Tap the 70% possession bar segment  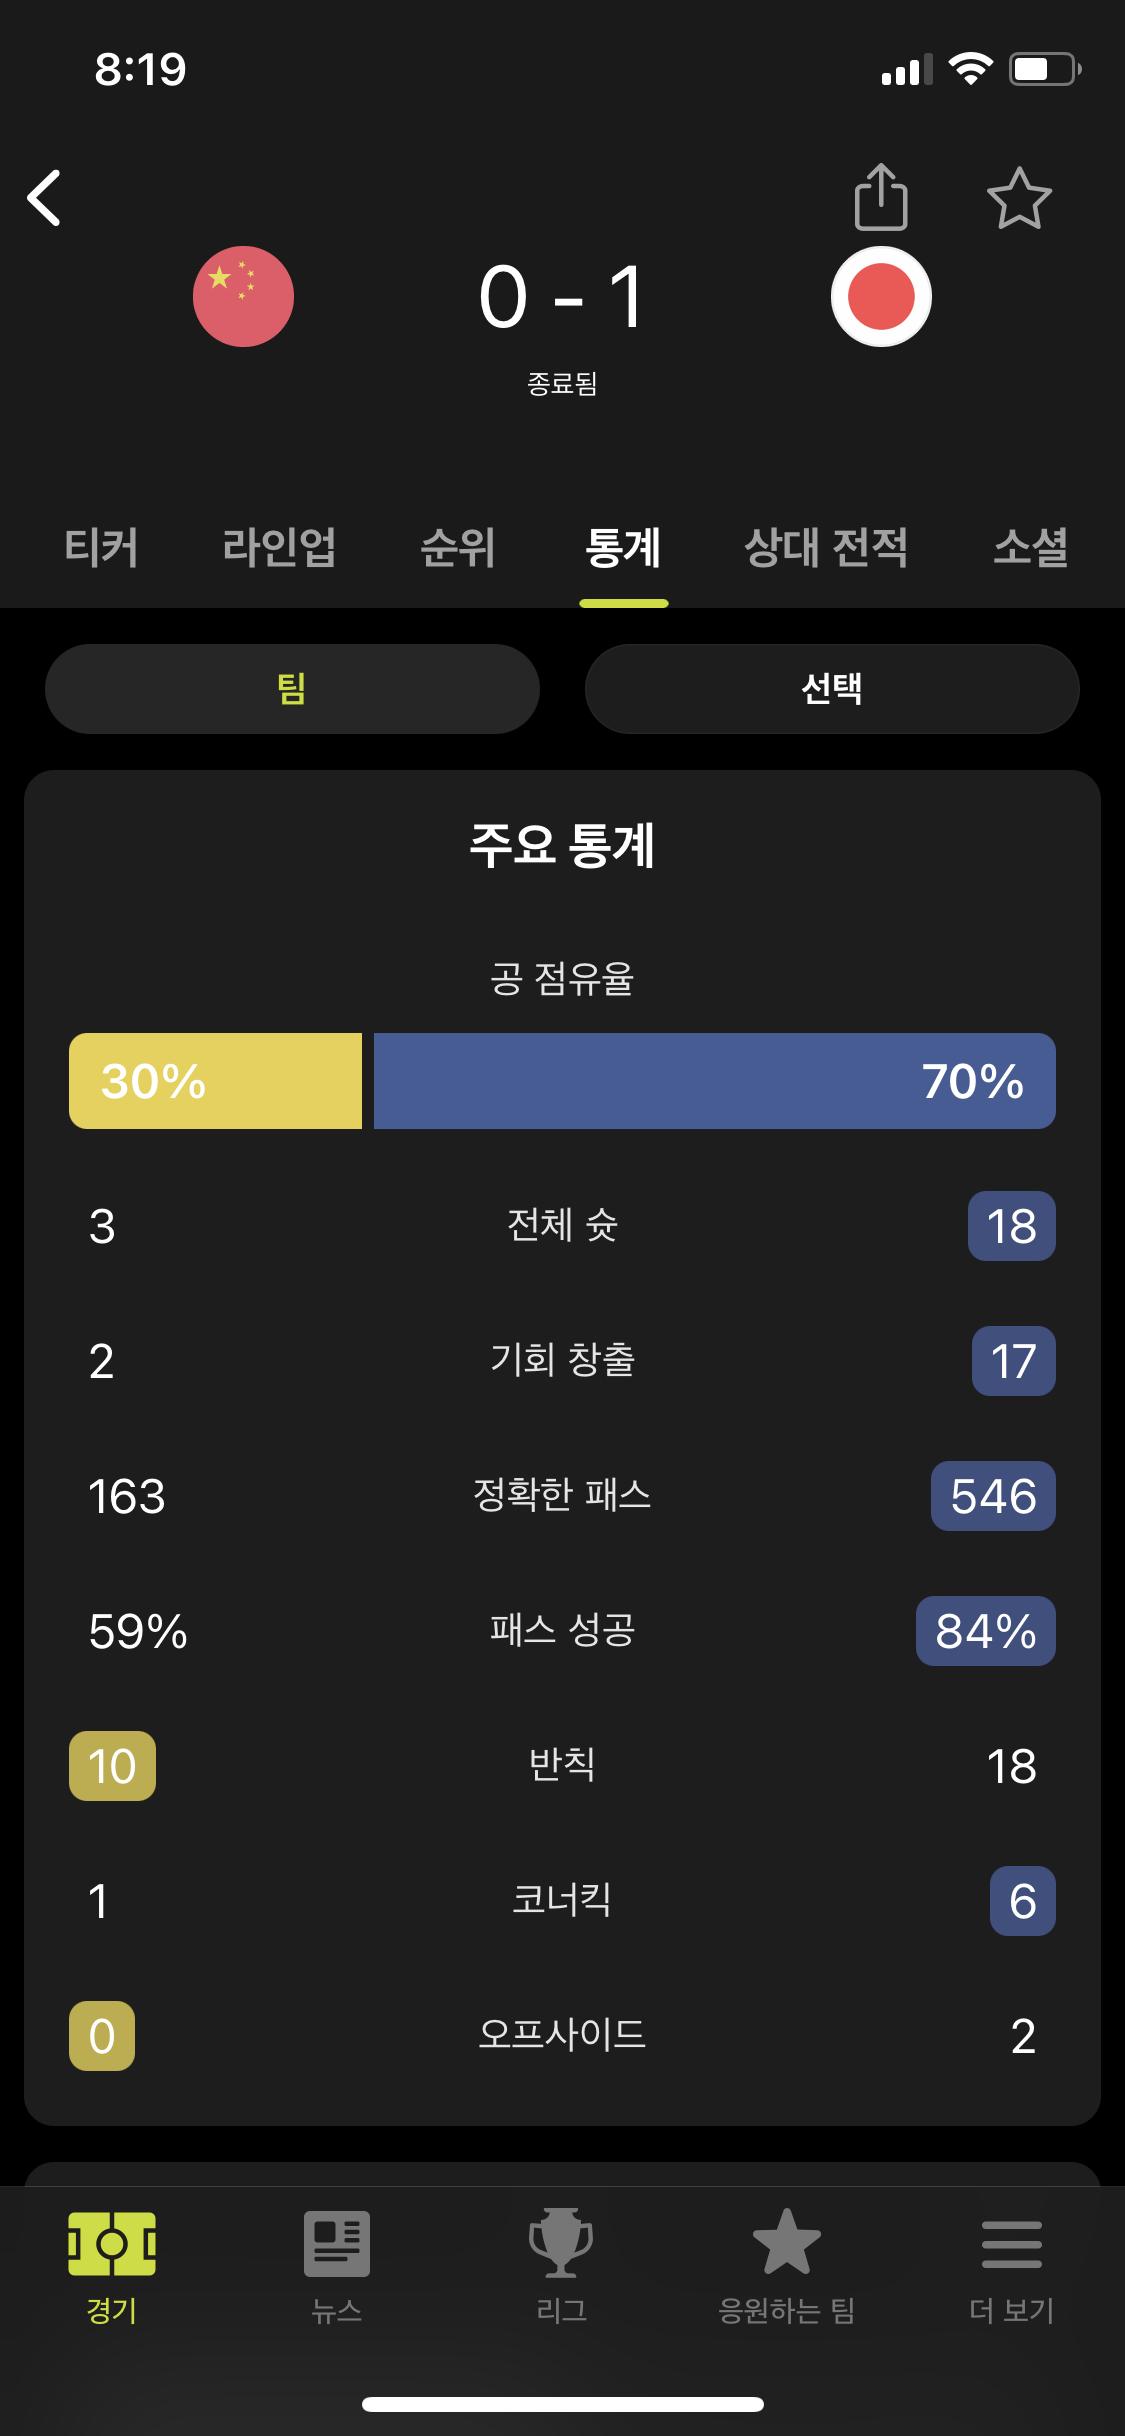point(715,1081)
